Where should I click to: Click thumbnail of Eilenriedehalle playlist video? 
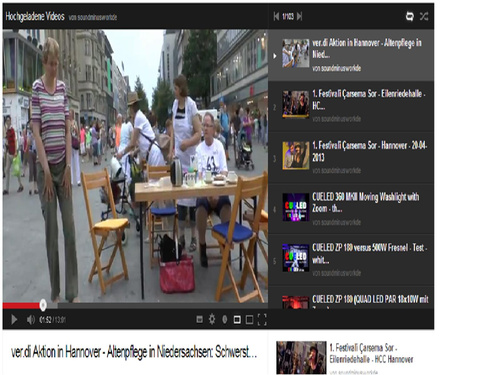pos(296,105)
